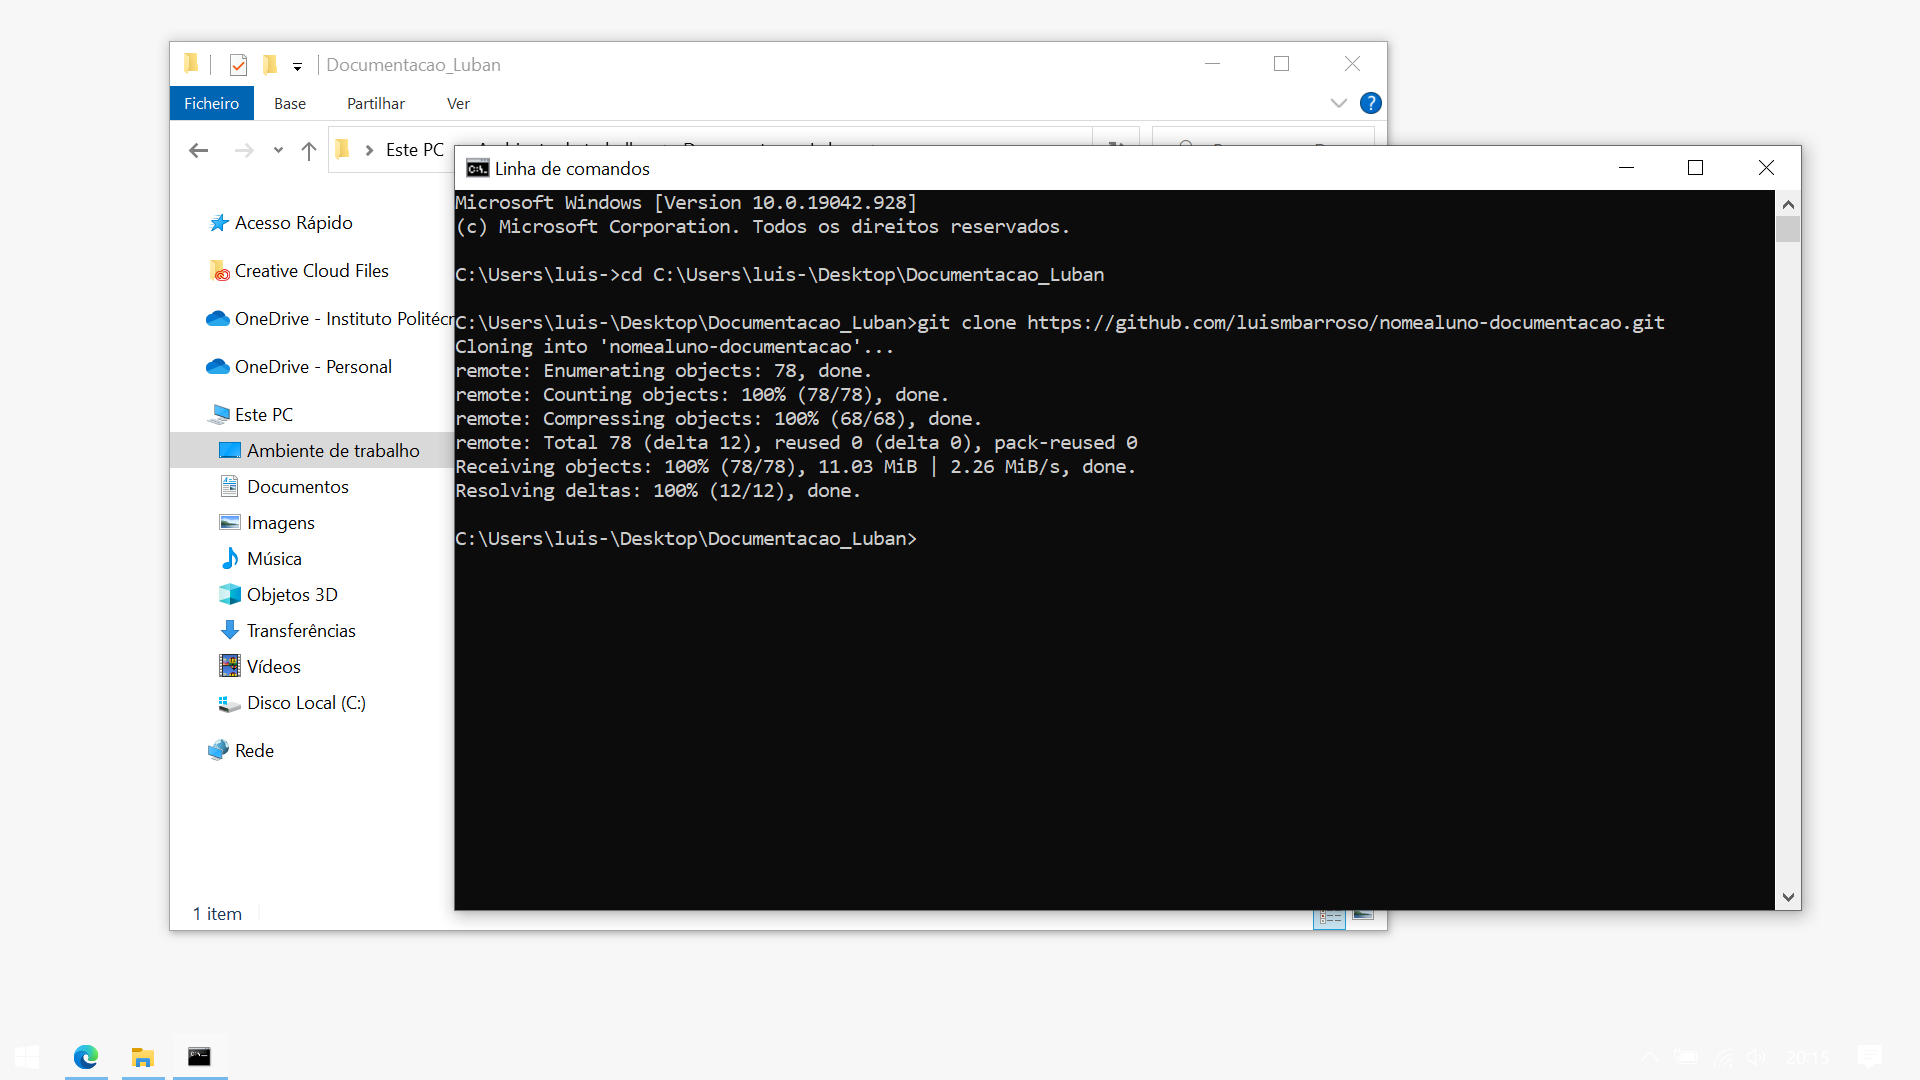Click the Rede network icon
The image size is (1920, 1080).
pos(218,750)
